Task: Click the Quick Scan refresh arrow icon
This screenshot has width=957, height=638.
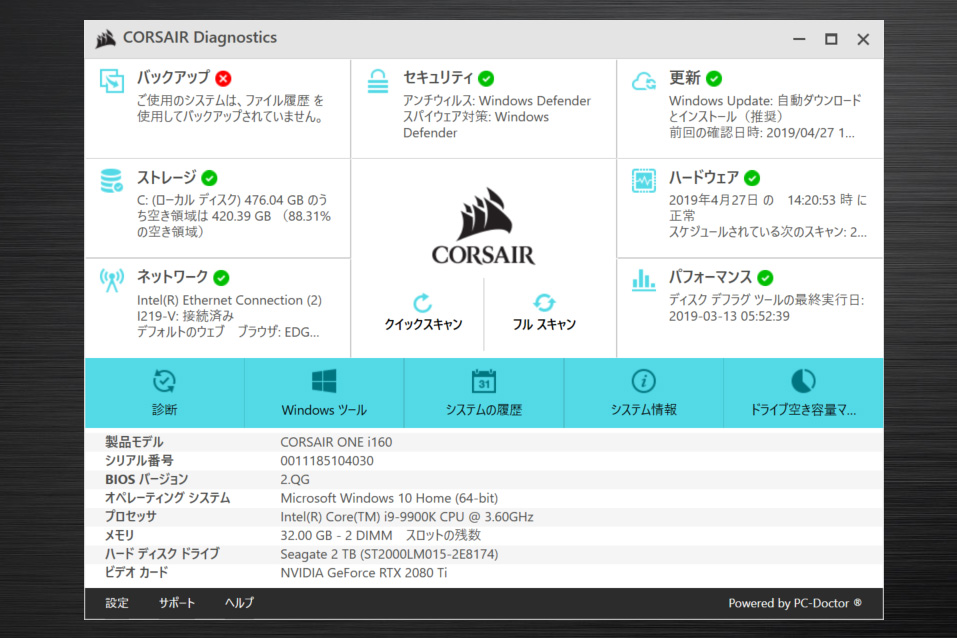Action: coord(422,302)
